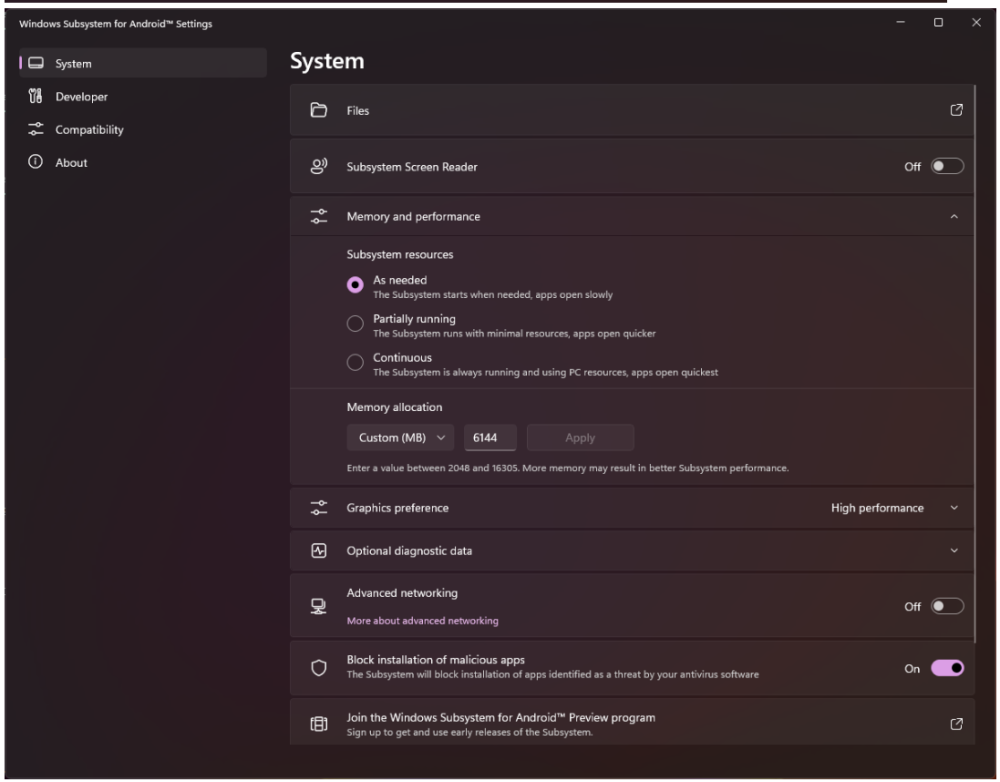Image resolution: width=1000 pixels, height=782 pixels.
Task: Click the Graphics preference sliders icon
Action: 319,508
